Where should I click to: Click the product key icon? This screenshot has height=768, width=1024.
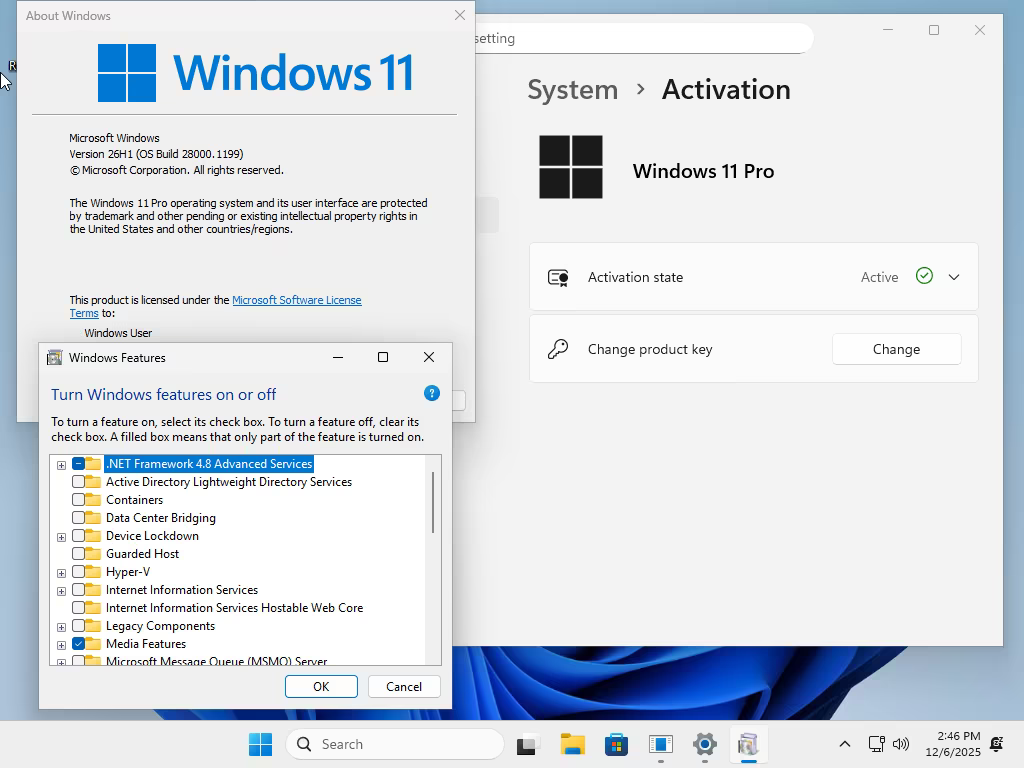(x=558, y=349)
